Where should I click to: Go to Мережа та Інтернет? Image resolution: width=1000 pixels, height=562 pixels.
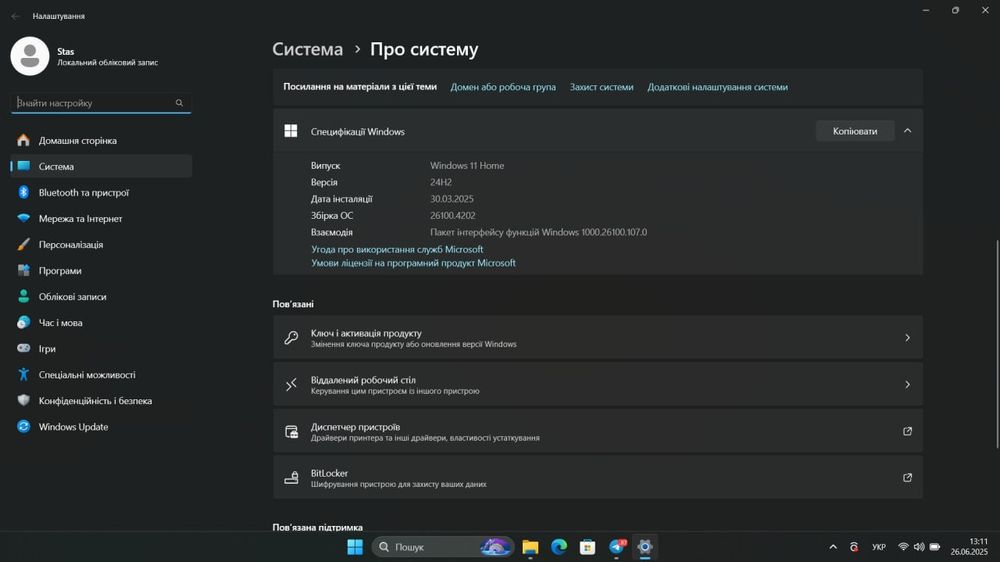[101, 219]
